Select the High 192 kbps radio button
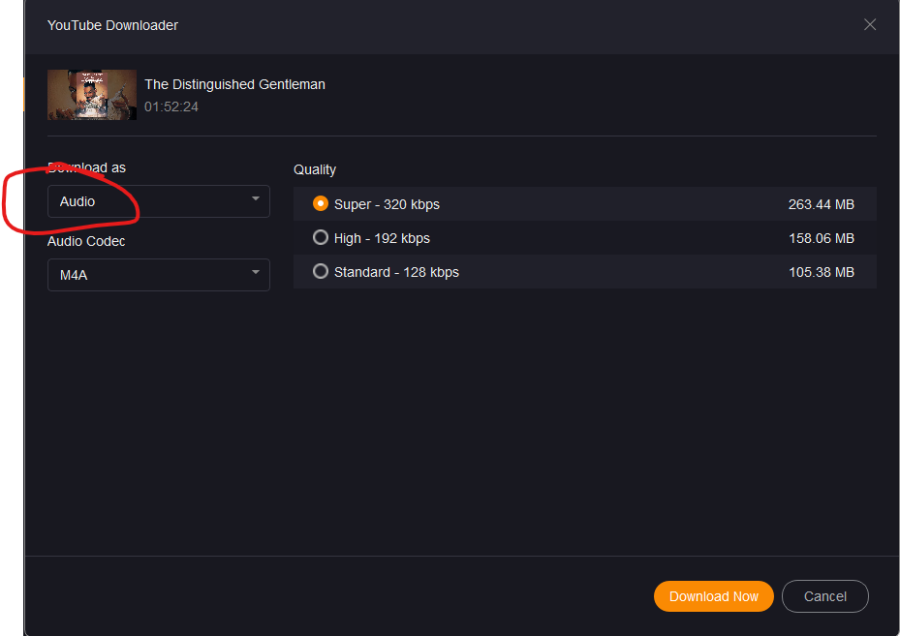This screenshot has width=900, height=636. tap(321, 238)
